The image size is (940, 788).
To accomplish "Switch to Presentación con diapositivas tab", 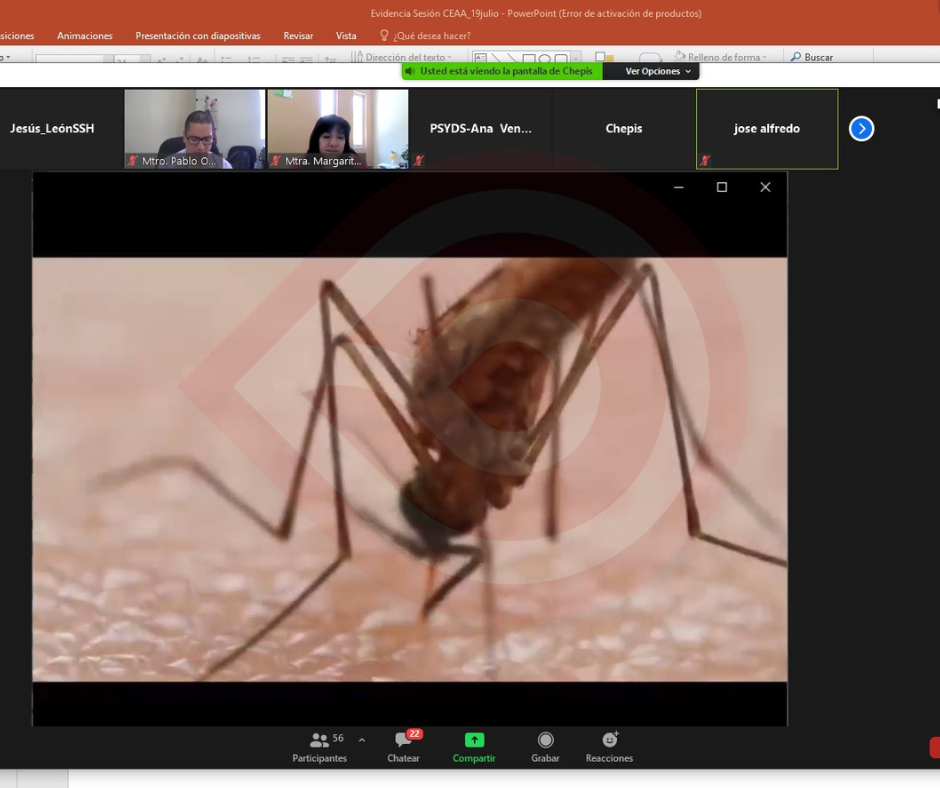I will [x=198, y=36].
